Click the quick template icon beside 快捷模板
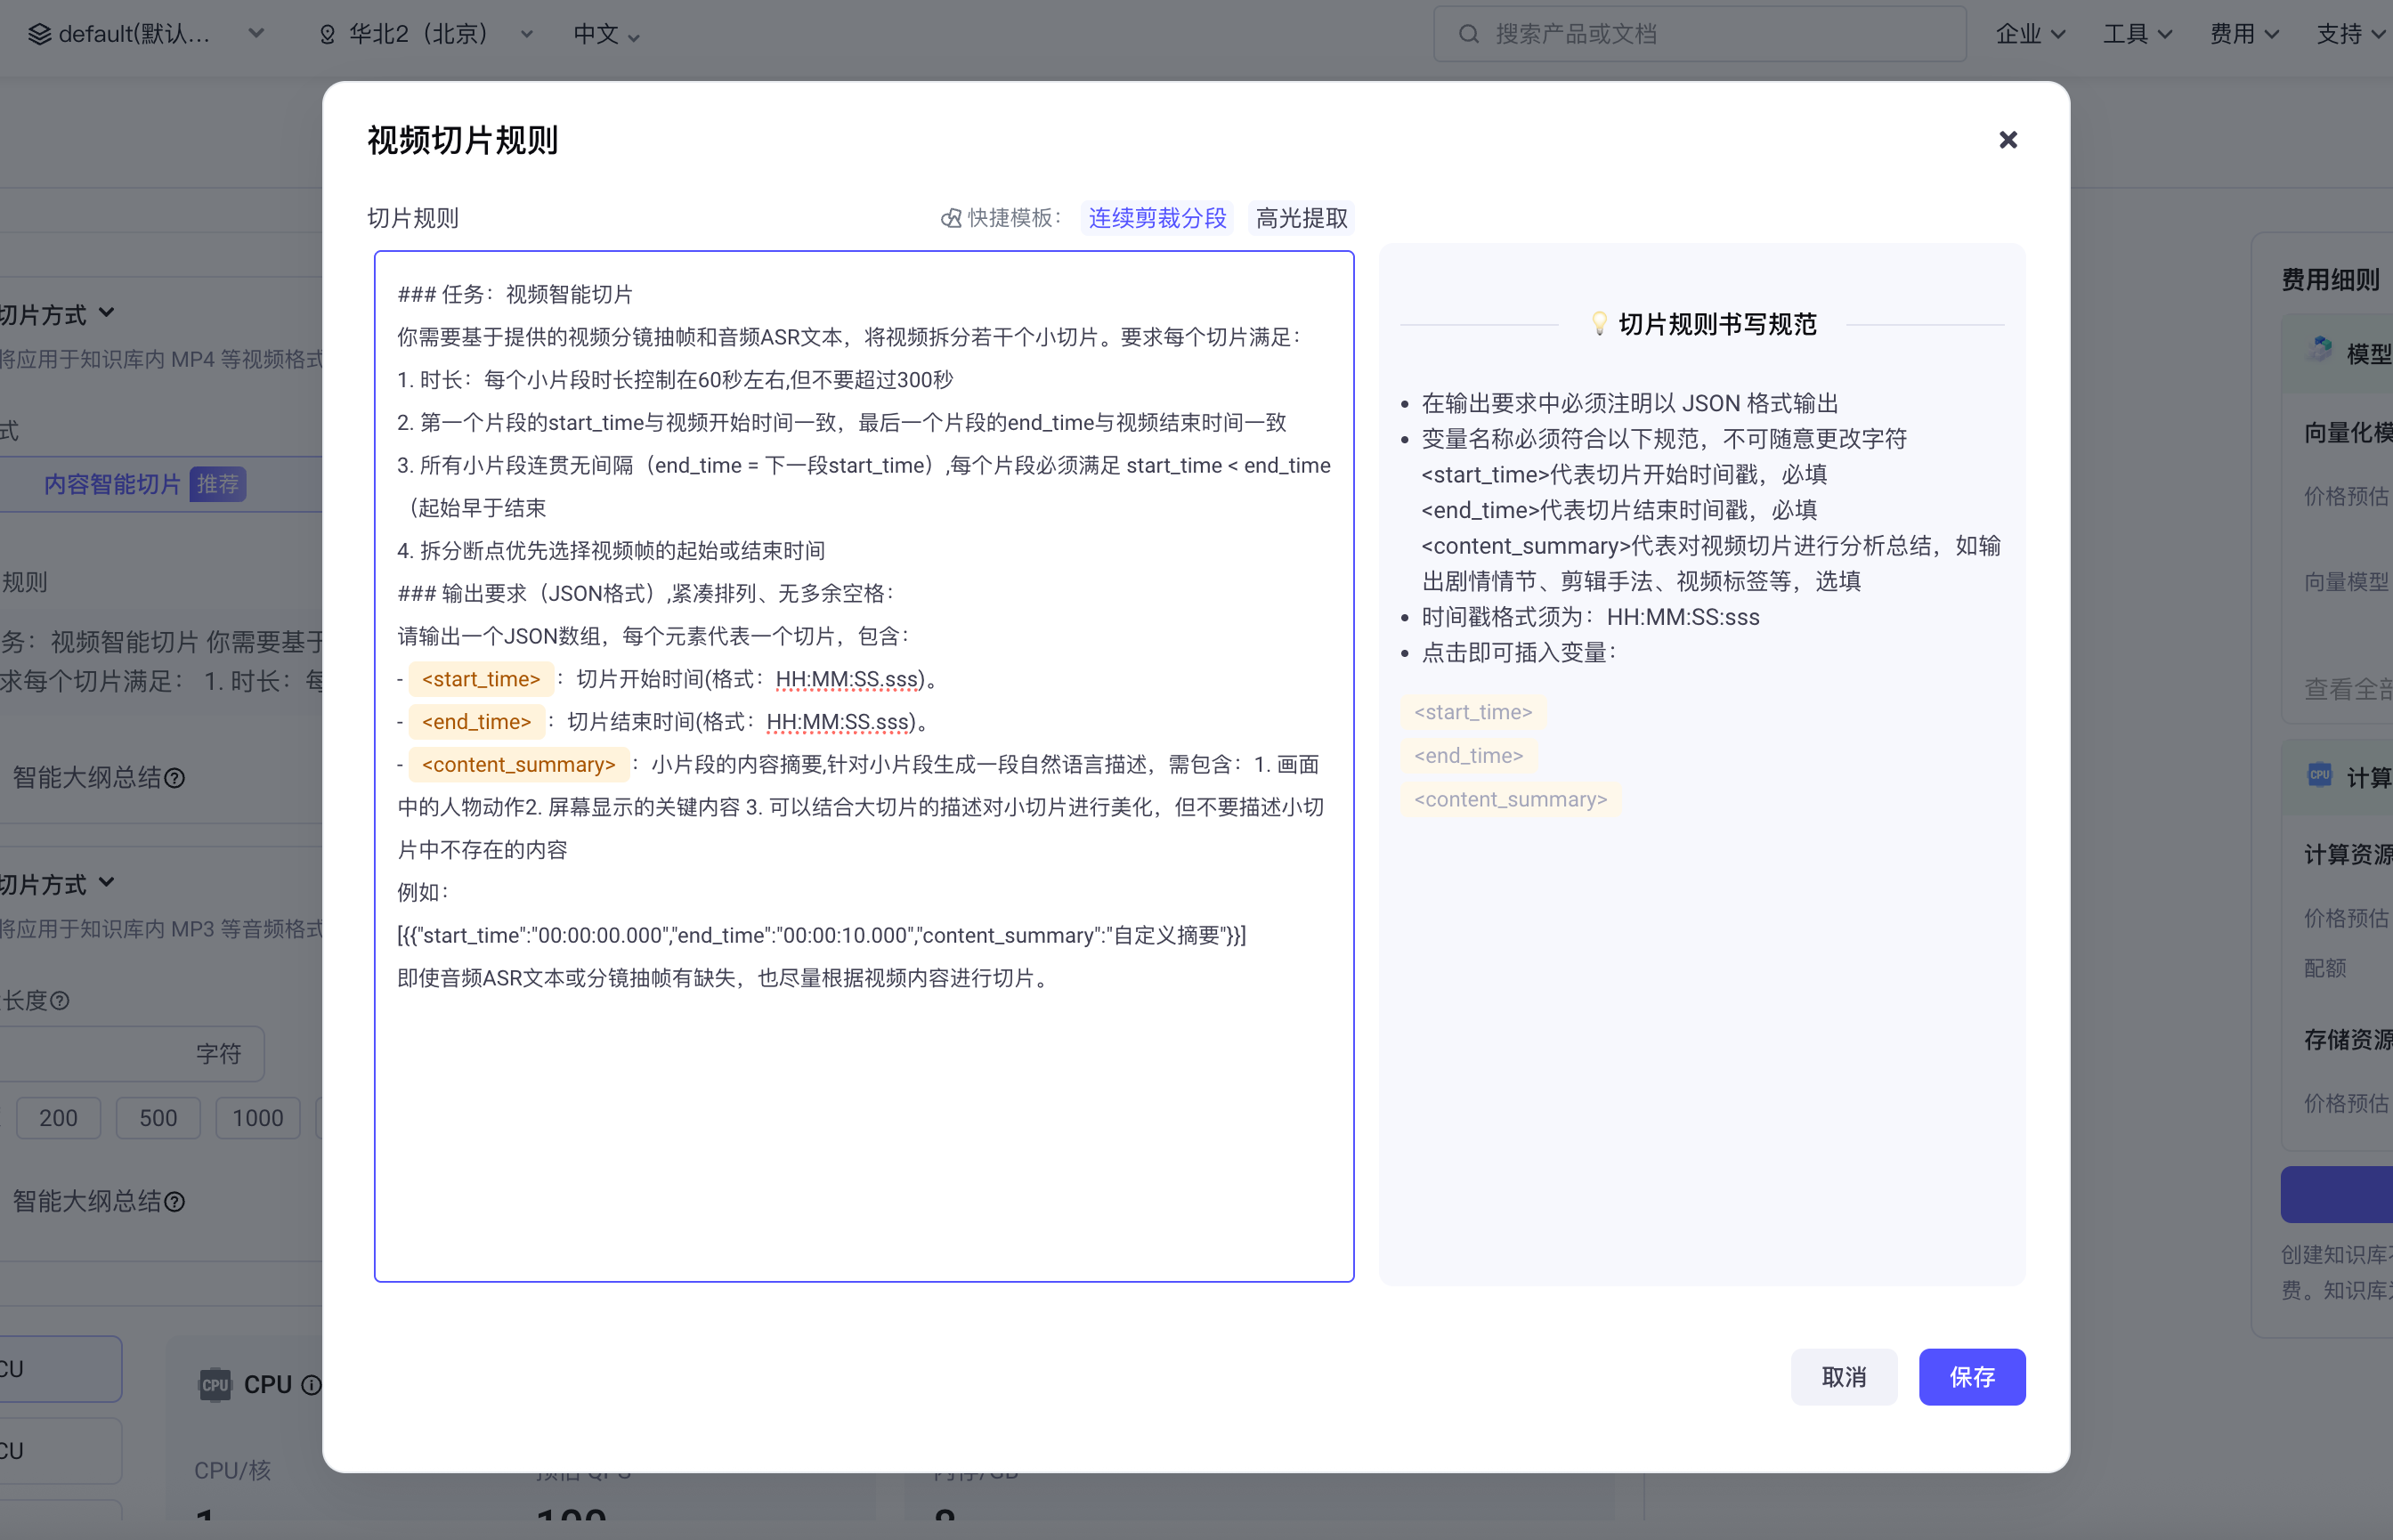Screen dimensions: 2393x1540 [950, 218]
